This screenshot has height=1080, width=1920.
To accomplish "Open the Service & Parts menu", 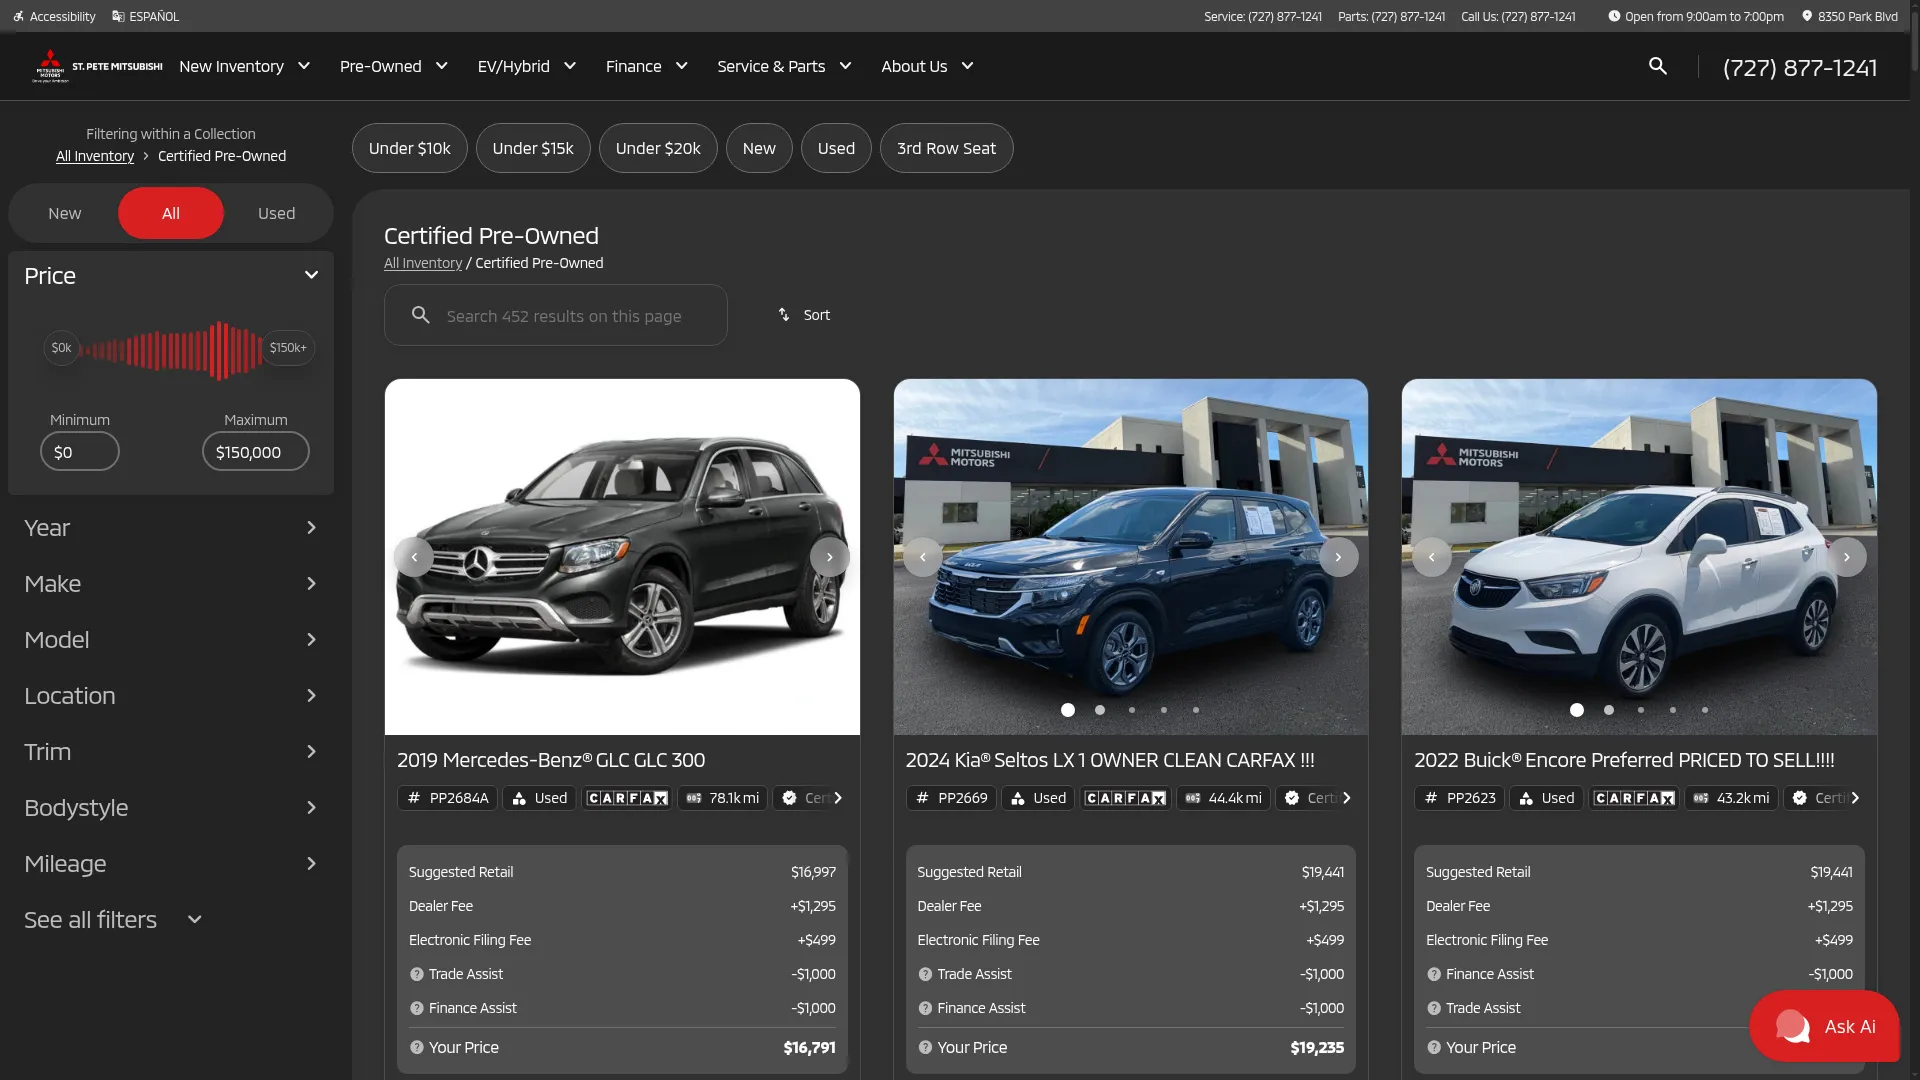I will point(785,66).
